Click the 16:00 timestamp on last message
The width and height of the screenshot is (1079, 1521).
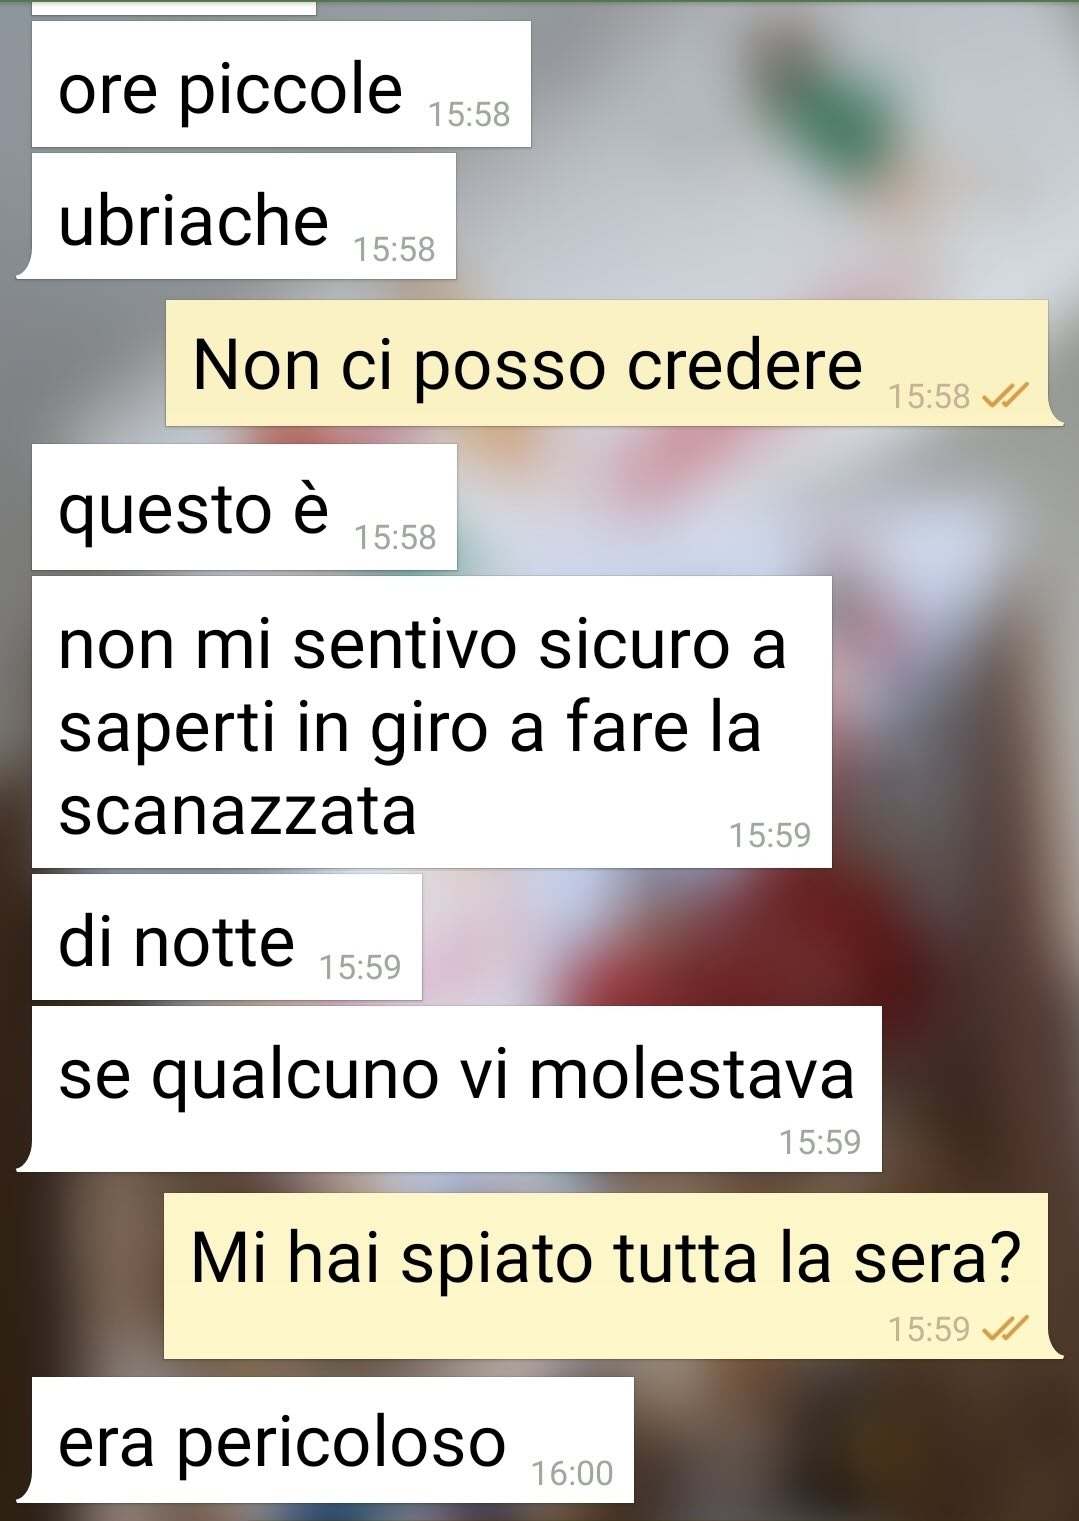[x=572, y=1473]
